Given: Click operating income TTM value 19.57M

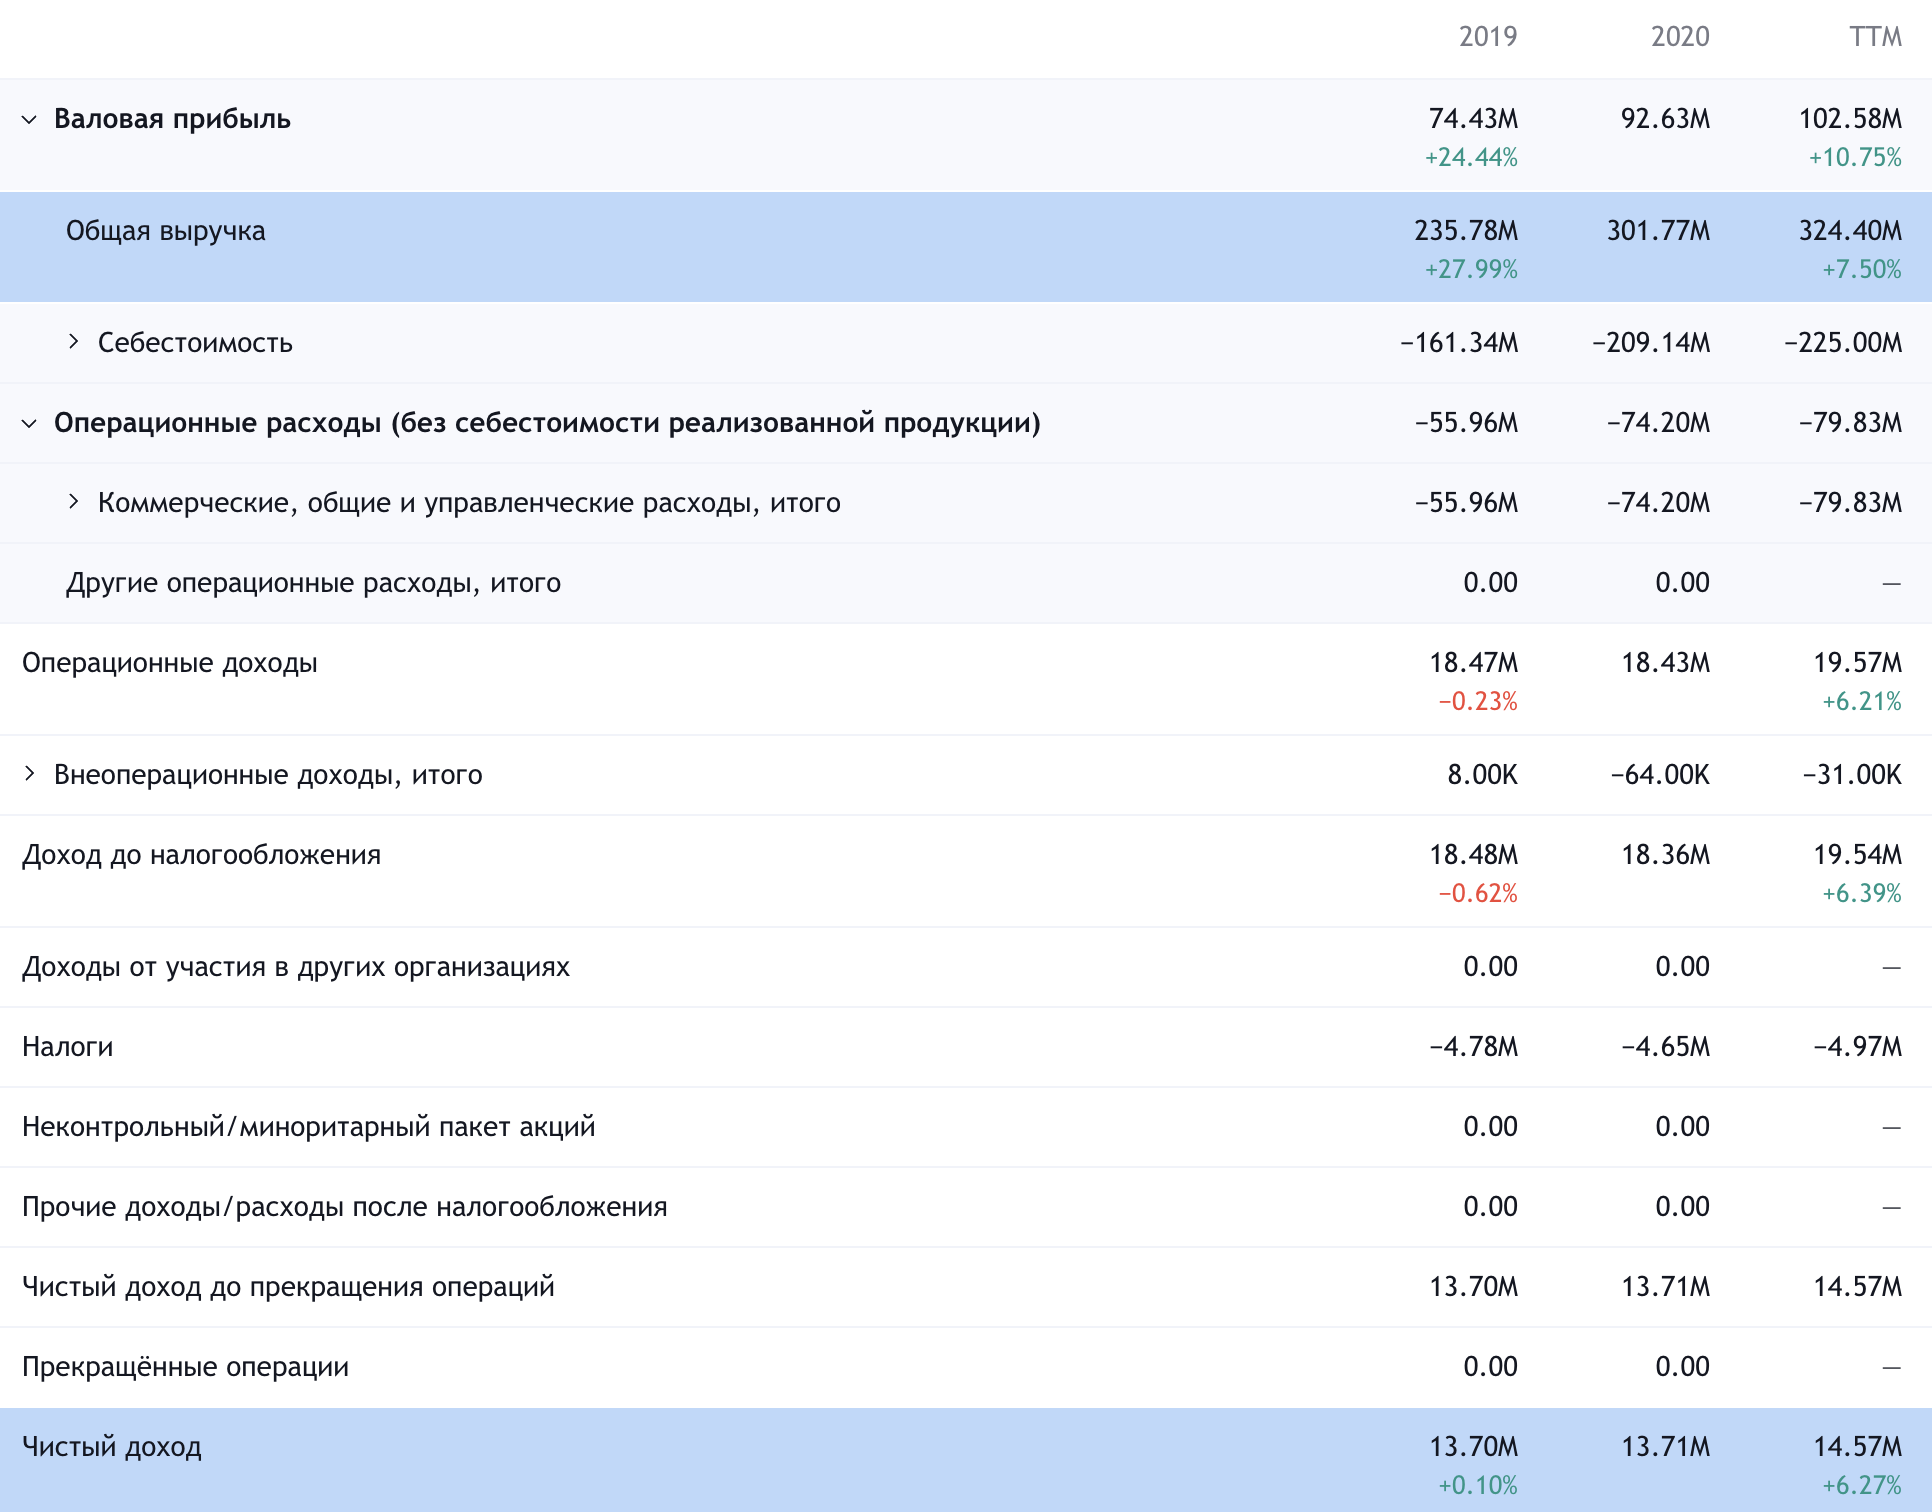Looking at the screenshot, I should click(x=1858, y=663).
